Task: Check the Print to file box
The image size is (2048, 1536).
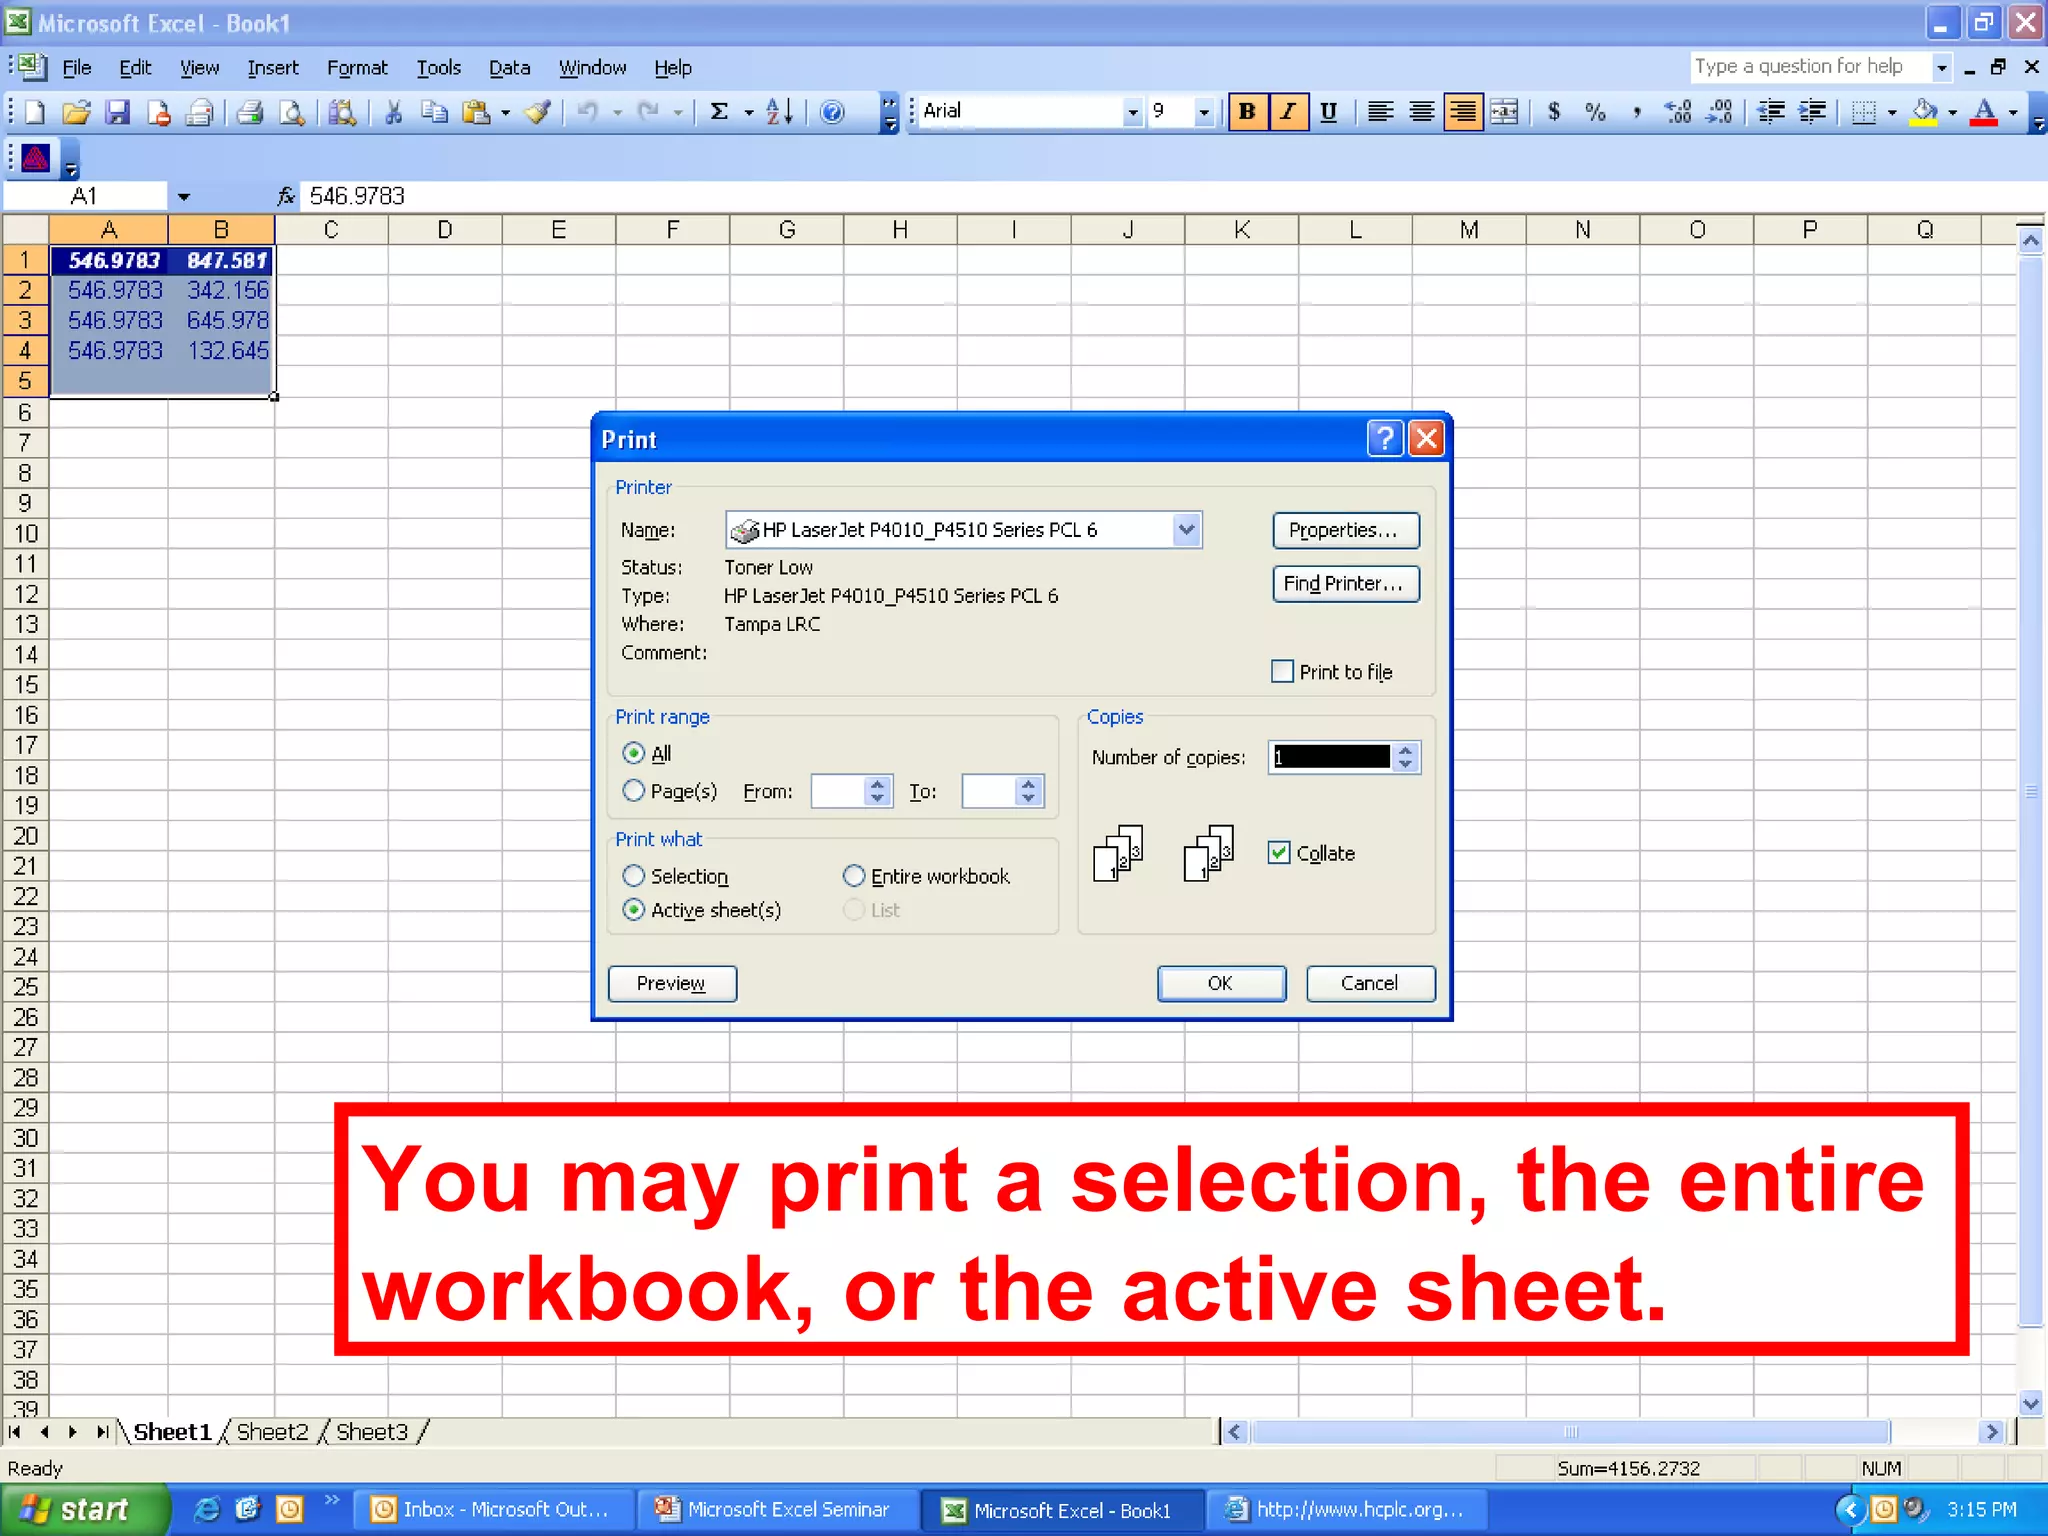Action: point(1282,671)
